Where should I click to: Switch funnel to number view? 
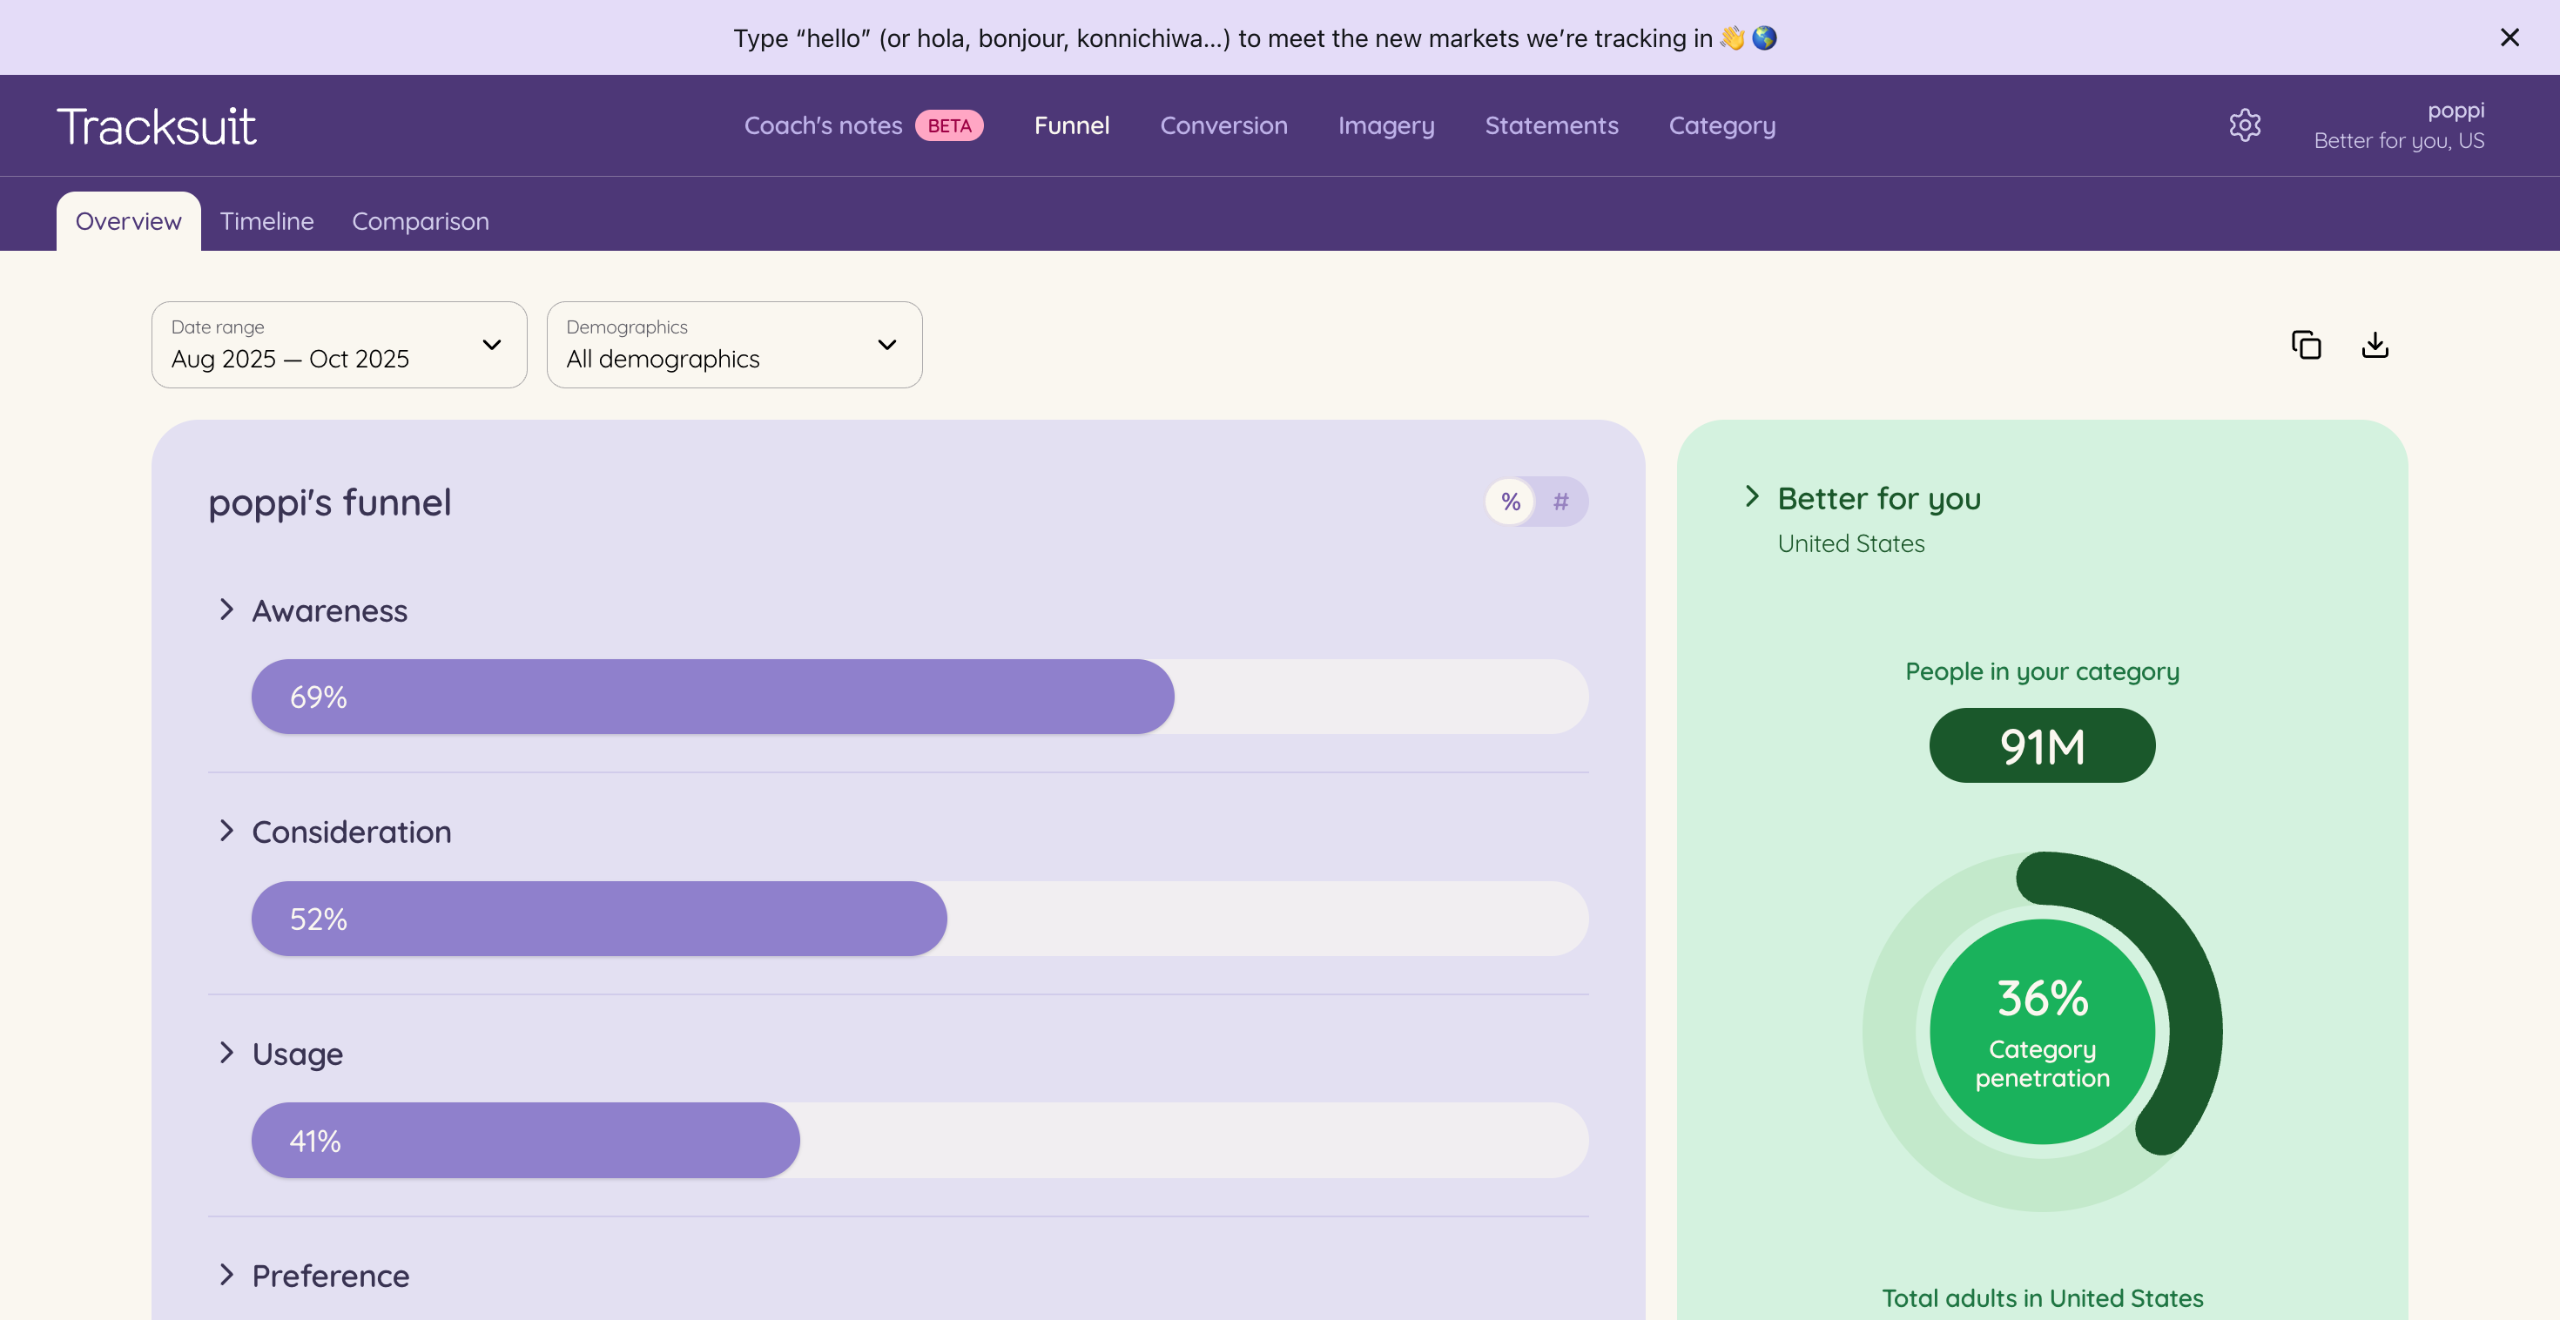pyautogui.click(x=1561, y=502)
